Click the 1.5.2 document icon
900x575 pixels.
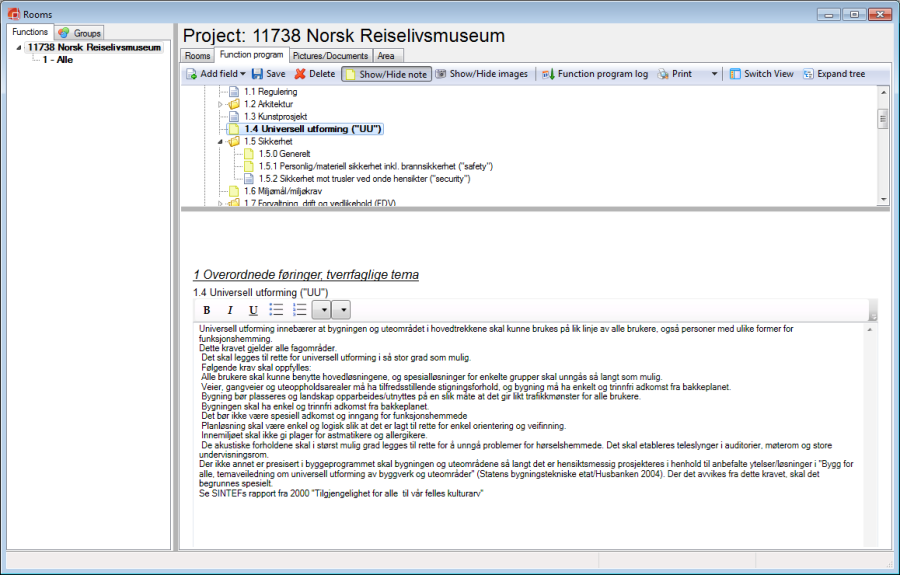pos(249,179)
